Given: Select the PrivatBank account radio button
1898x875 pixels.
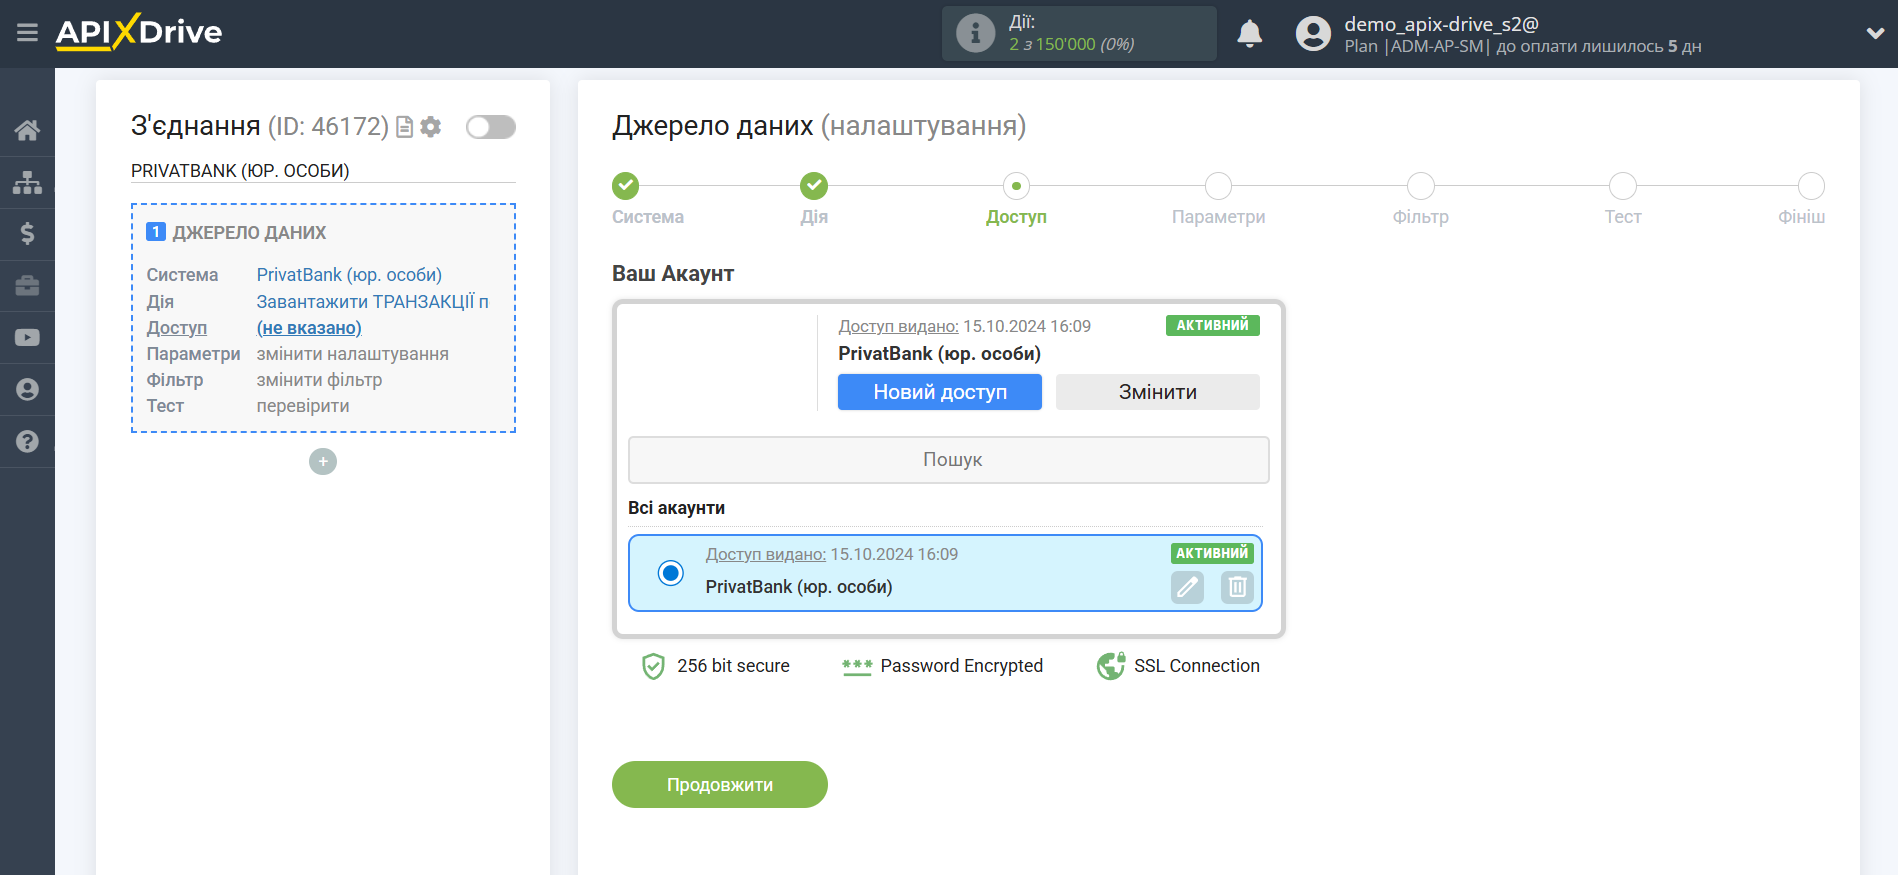Looking at the screenshot, I should point(671,573).
